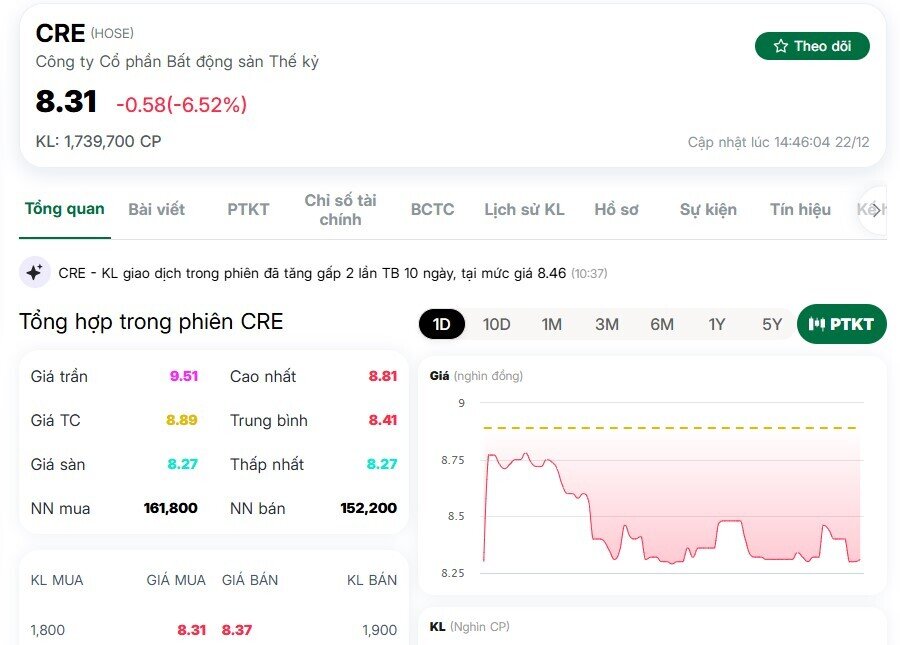Image resolution: width=900 pixels, height=645 pixels.
Task: Select the 1Y time range
Action: point(716,324)
